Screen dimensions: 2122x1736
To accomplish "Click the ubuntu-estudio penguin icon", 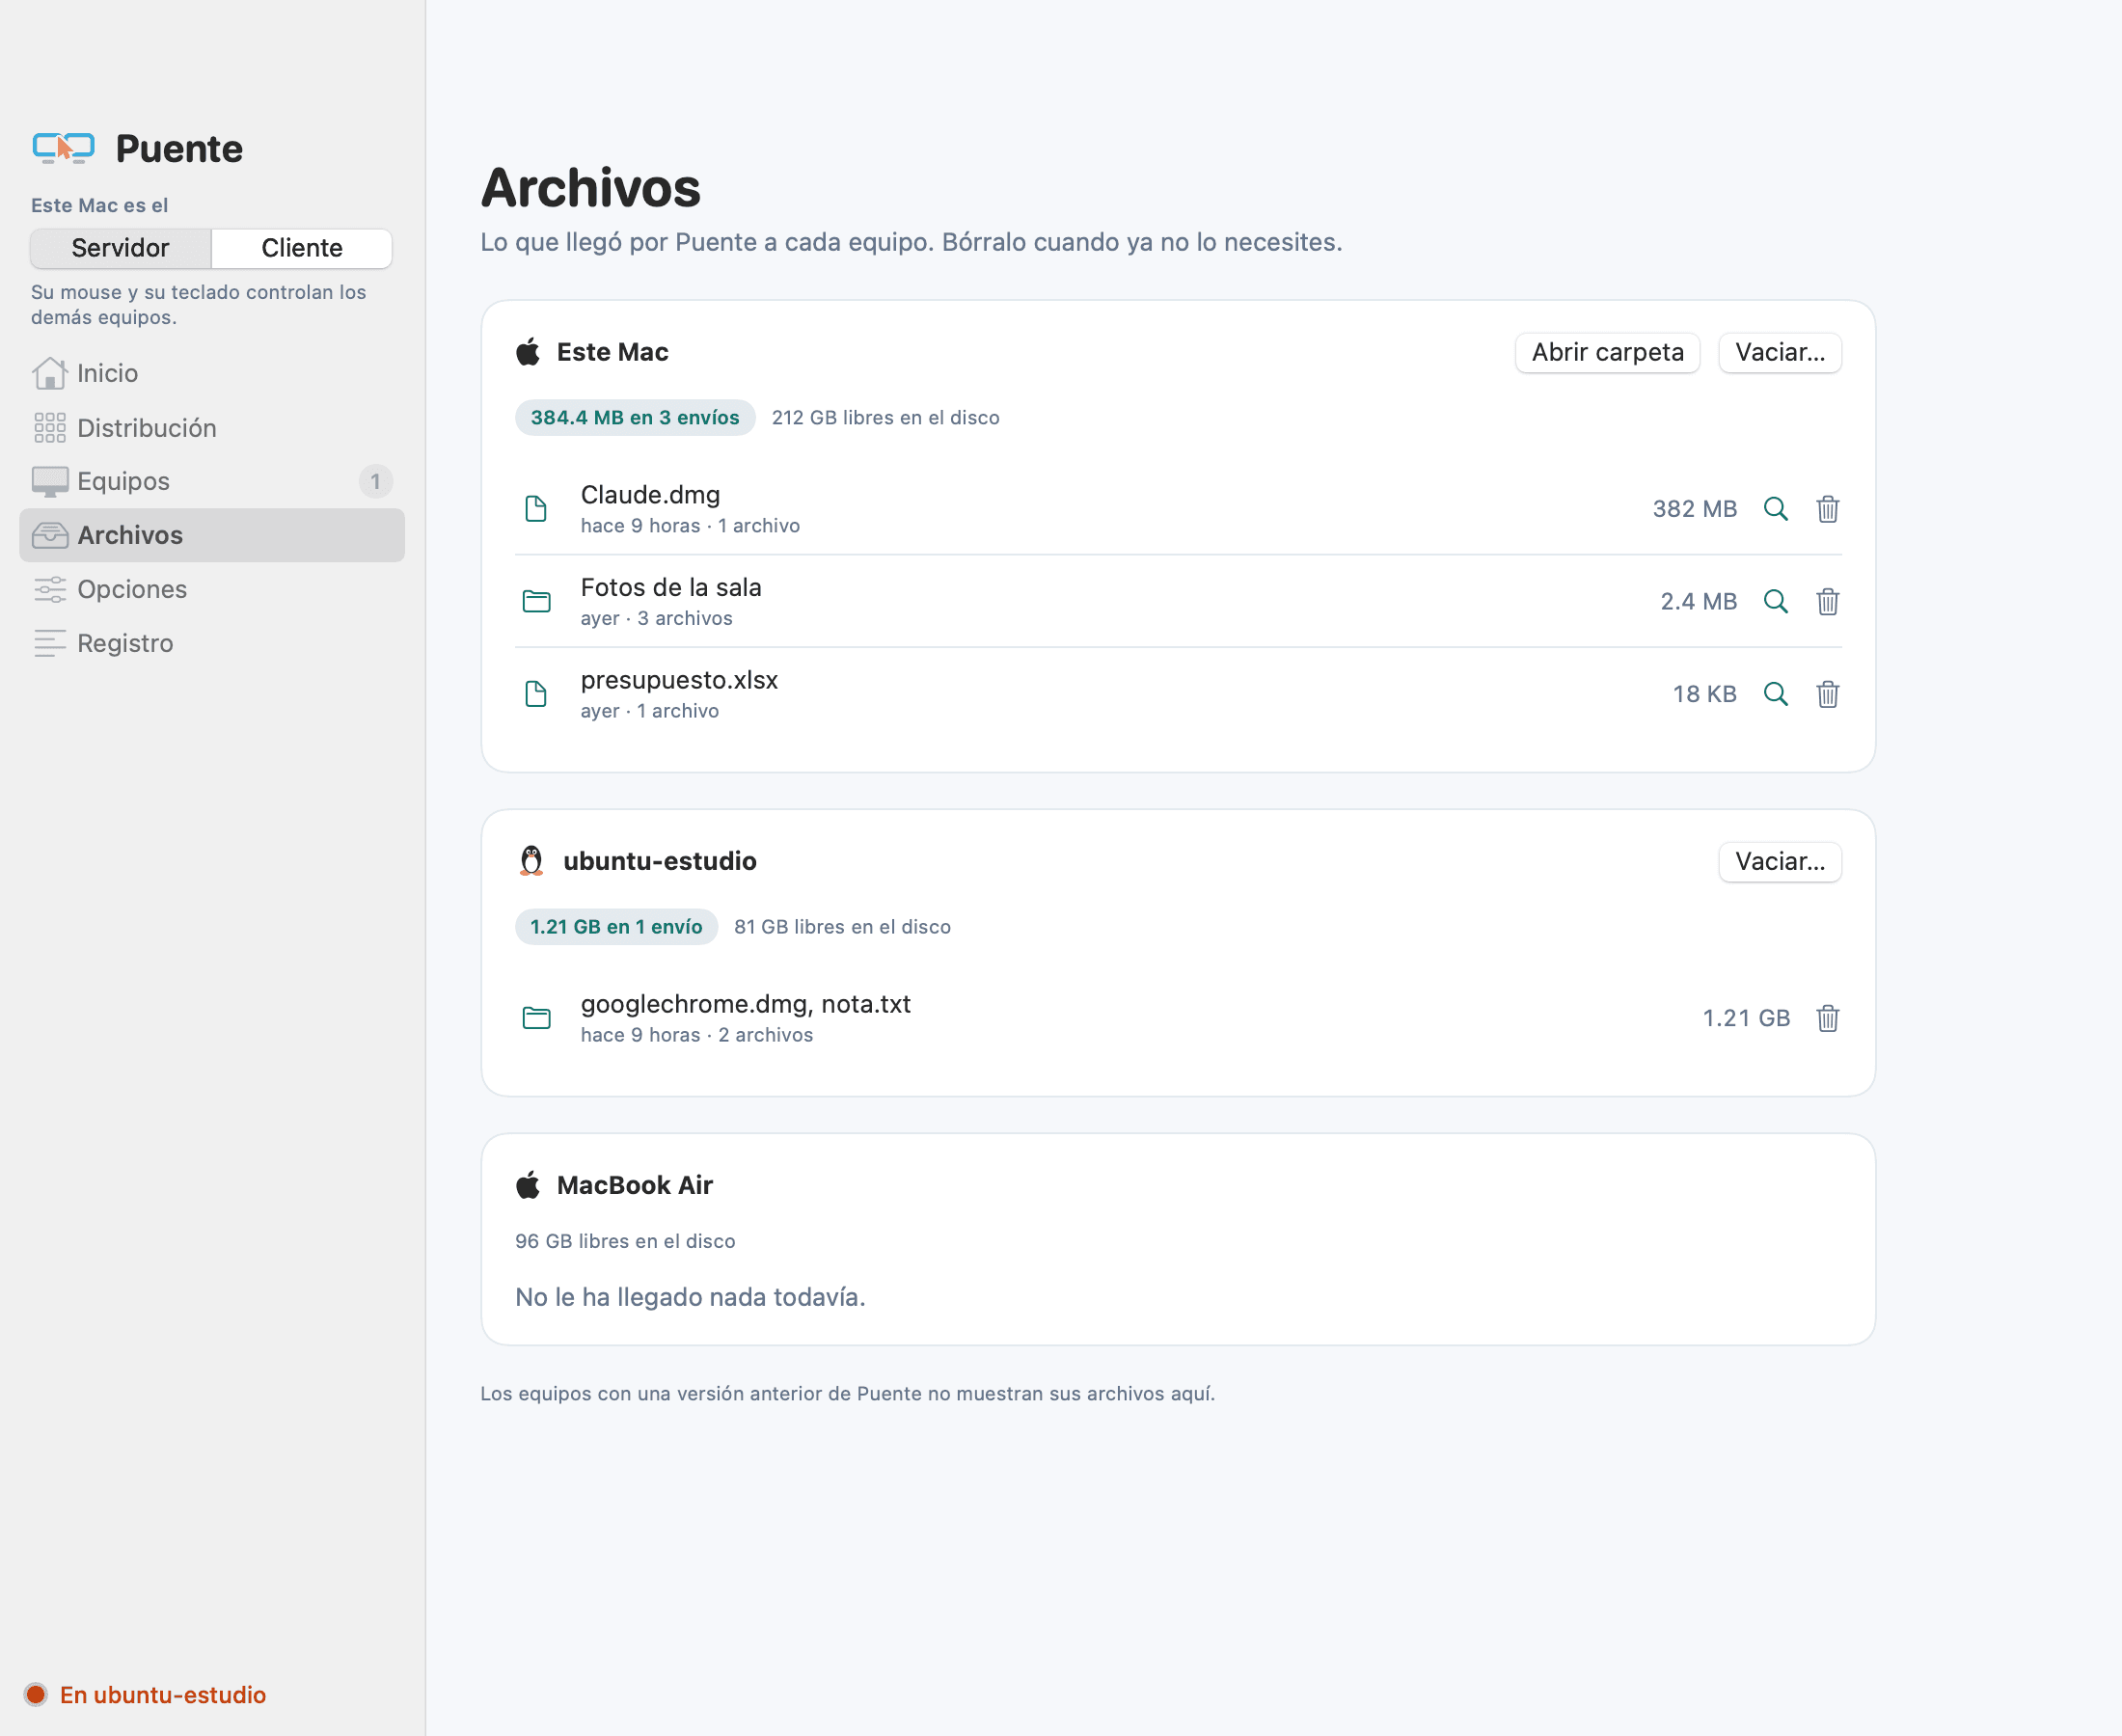I will tap(531, 861).
